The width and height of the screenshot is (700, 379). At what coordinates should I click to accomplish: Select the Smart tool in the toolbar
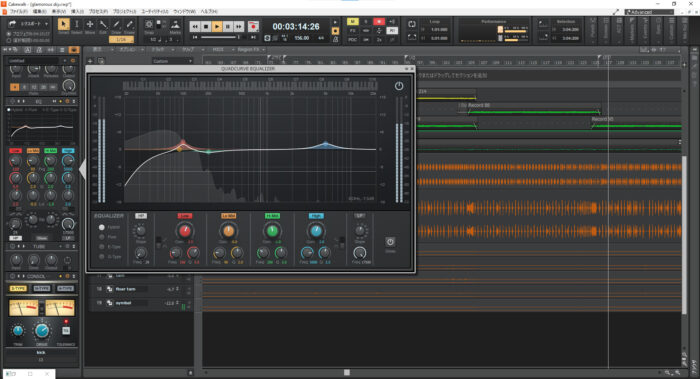pyautogui.click(x=63, y=25)
